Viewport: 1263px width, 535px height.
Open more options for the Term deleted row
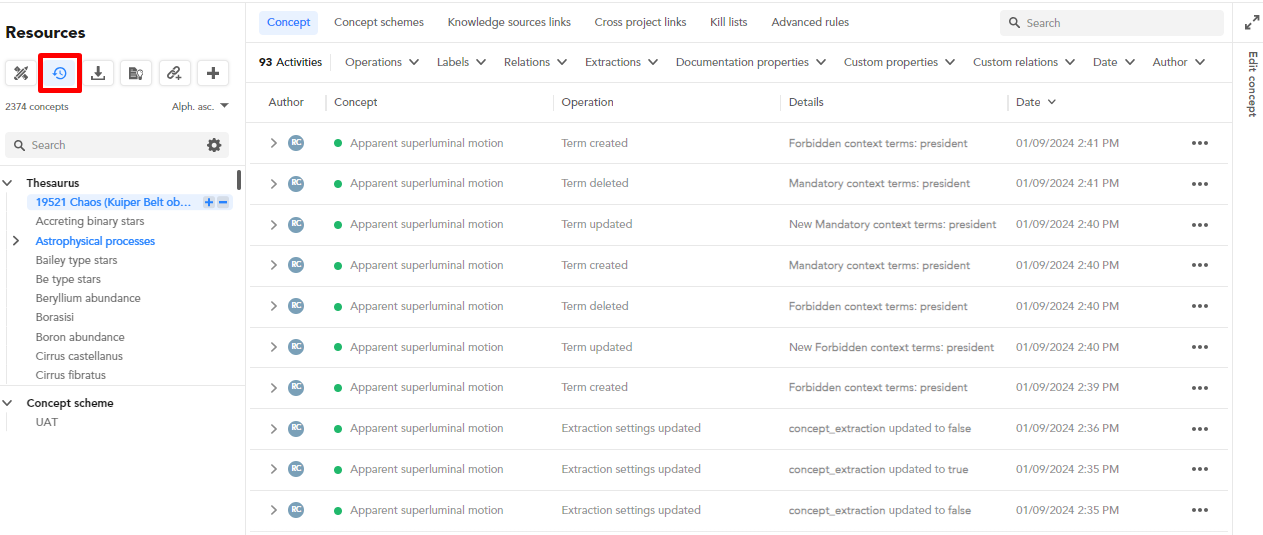(x=1199, y=184)
